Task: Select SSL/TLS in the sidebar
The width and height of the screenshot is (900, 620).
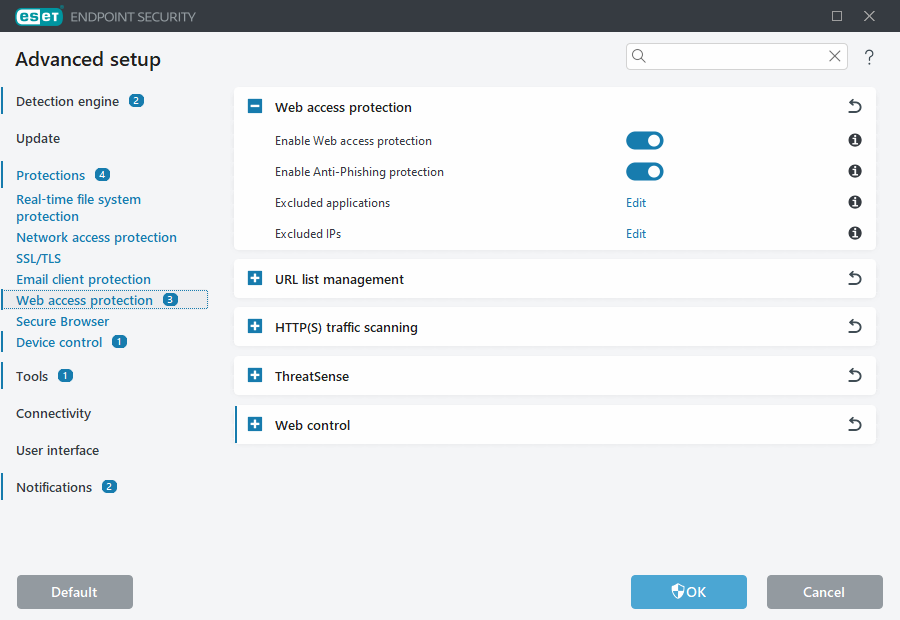Action: (x=36, y=258)
